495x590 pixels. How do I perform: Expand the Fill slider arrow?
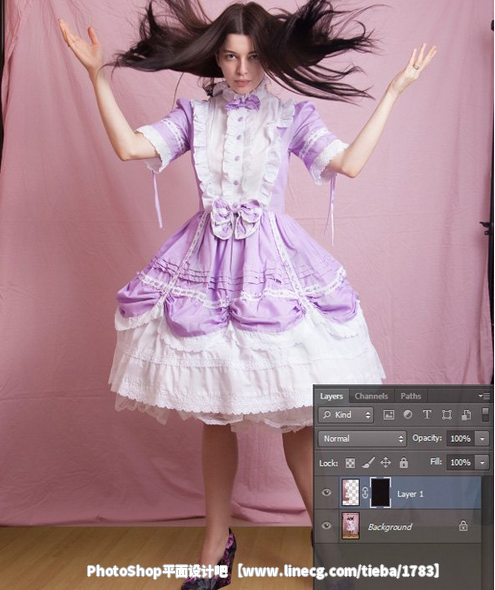[x=482, y=462]
